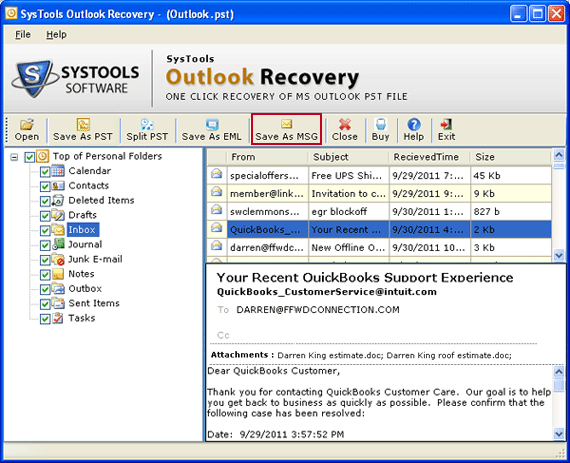570x463 pixels.
Task: Sort emails by RecievedTime column
Action: (x=430, y=157)
